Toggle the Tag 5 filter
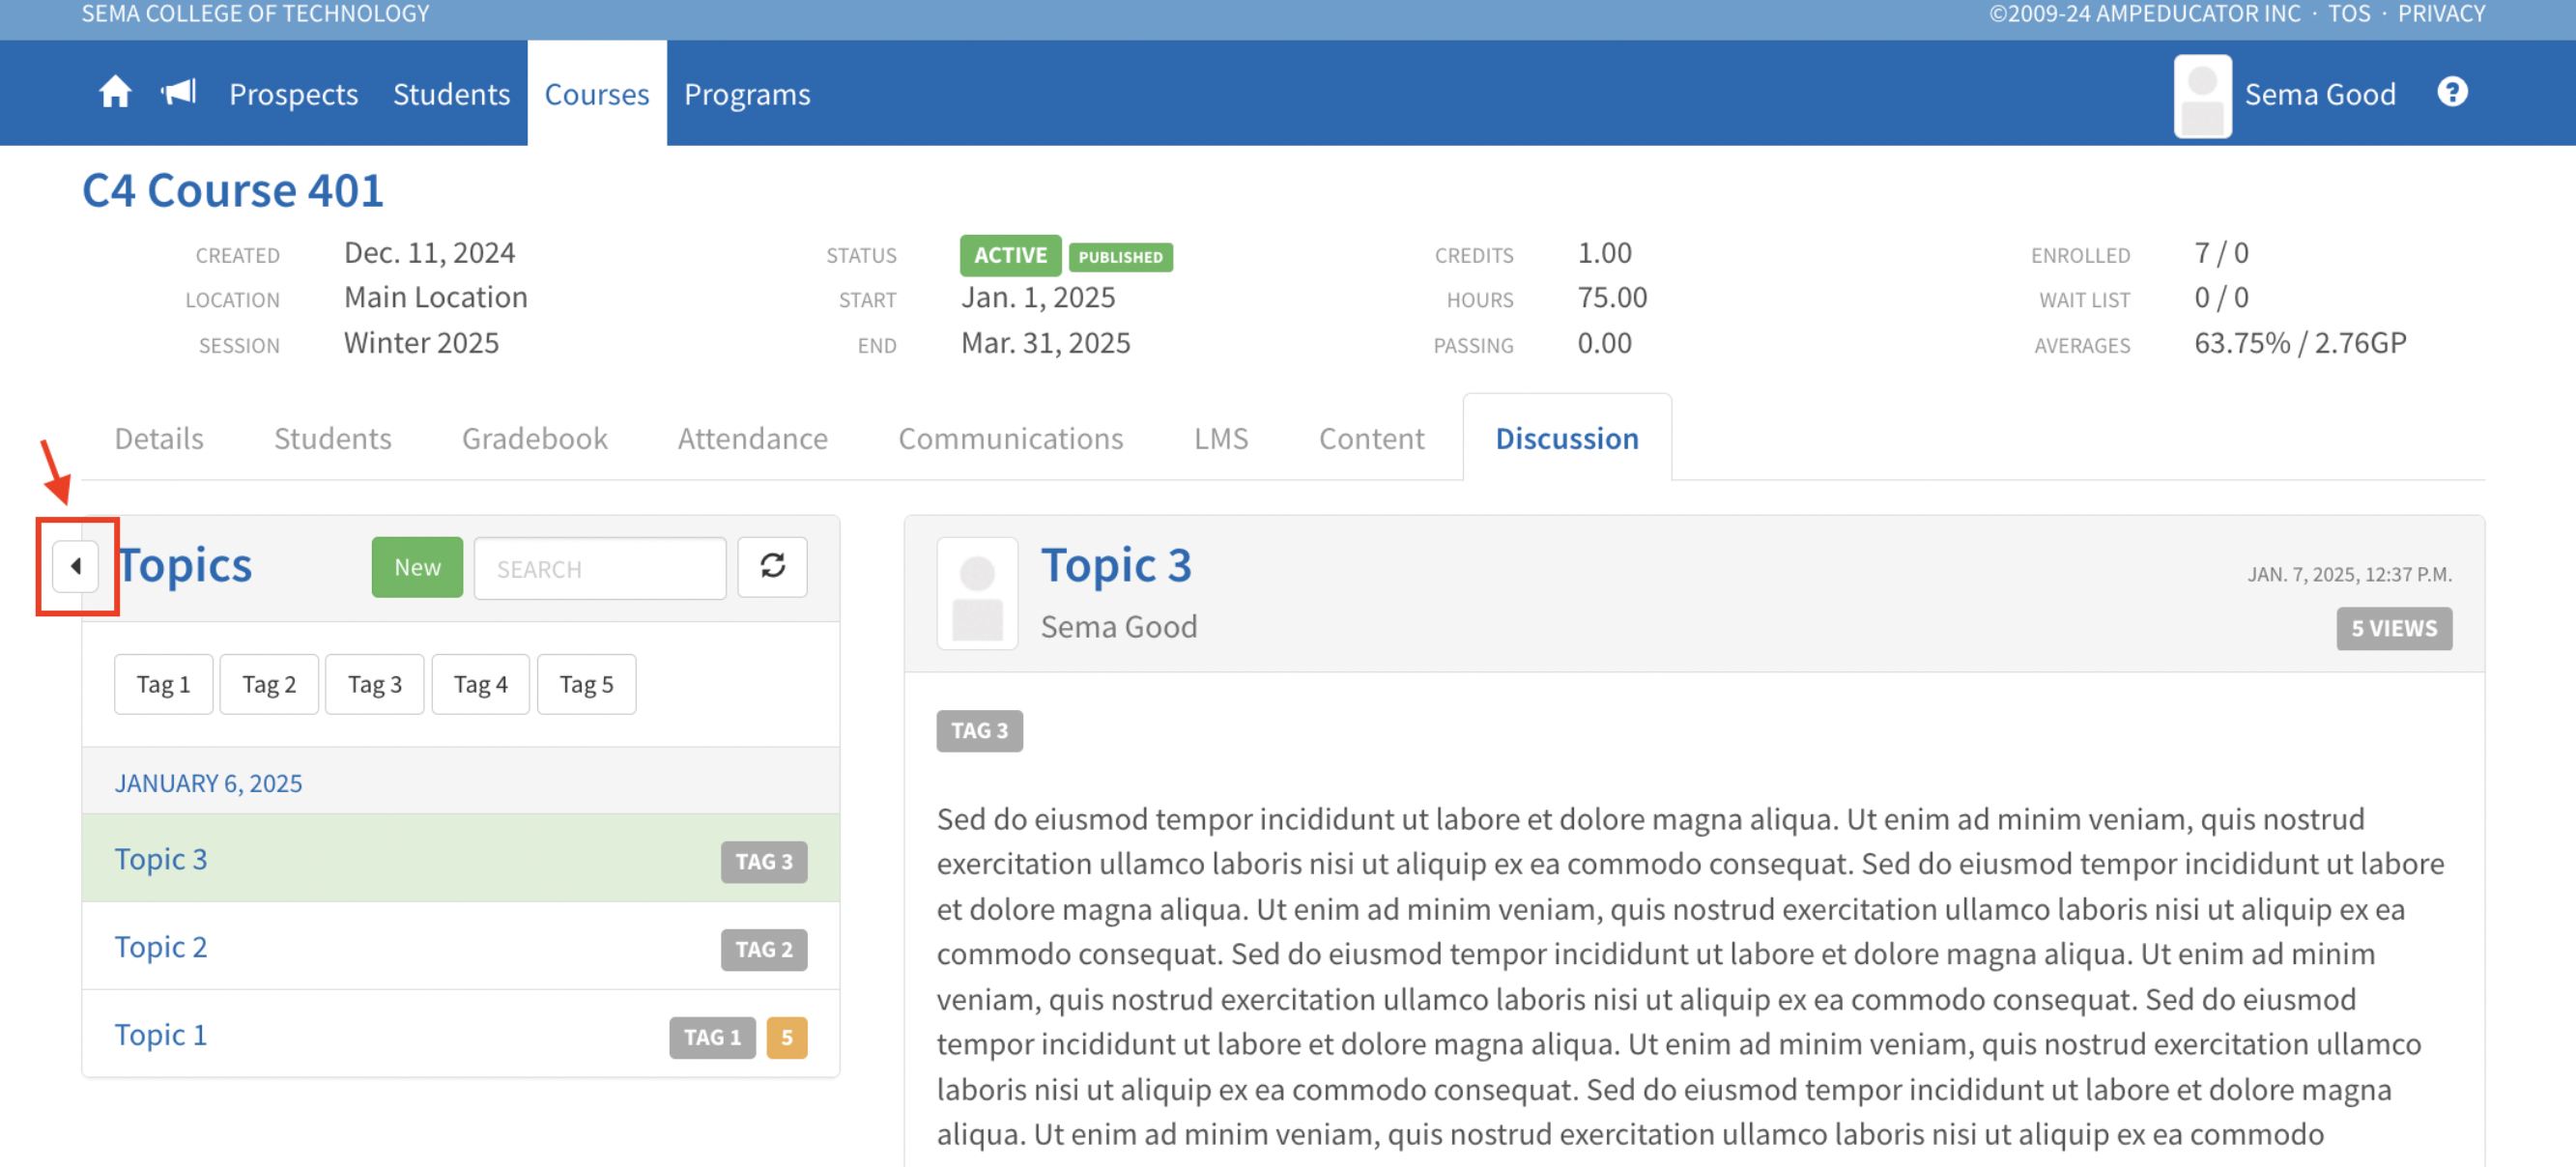 coord(586,685)
